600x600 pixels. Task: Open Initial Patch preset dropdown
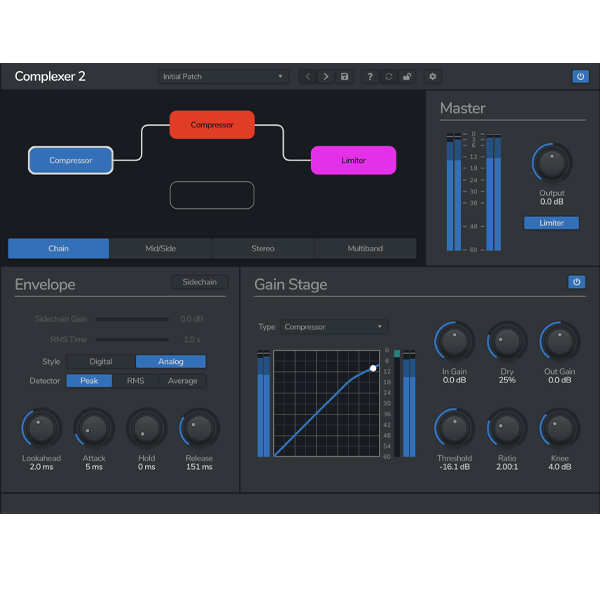click(x=223, y=77)
